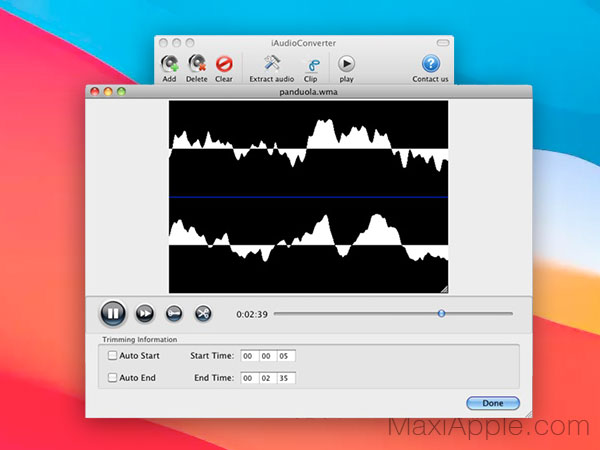
Task: Click the iAudioConverter window title
Action: (303, 43)
